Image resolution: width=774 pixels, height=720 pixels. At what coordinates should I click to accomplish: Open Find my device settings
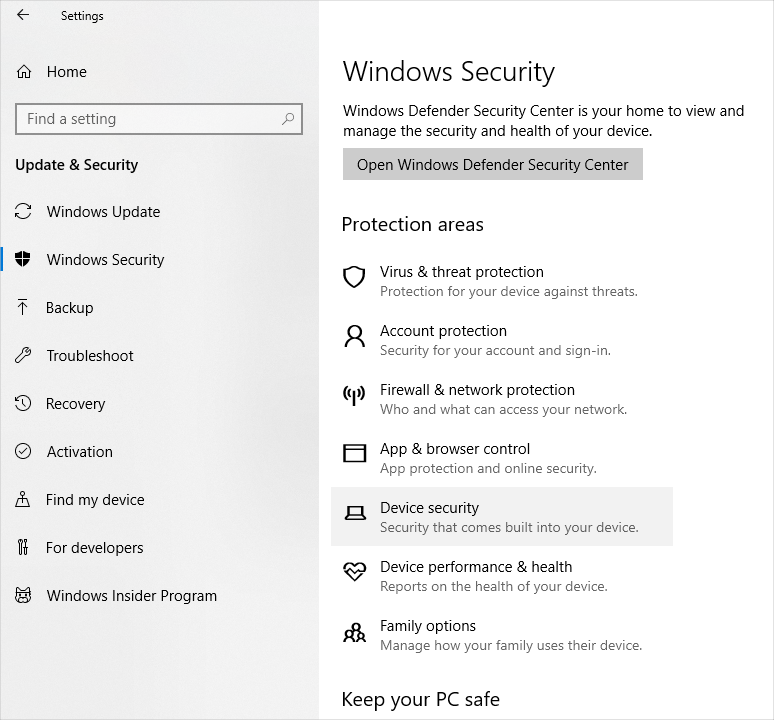[95, 500]
